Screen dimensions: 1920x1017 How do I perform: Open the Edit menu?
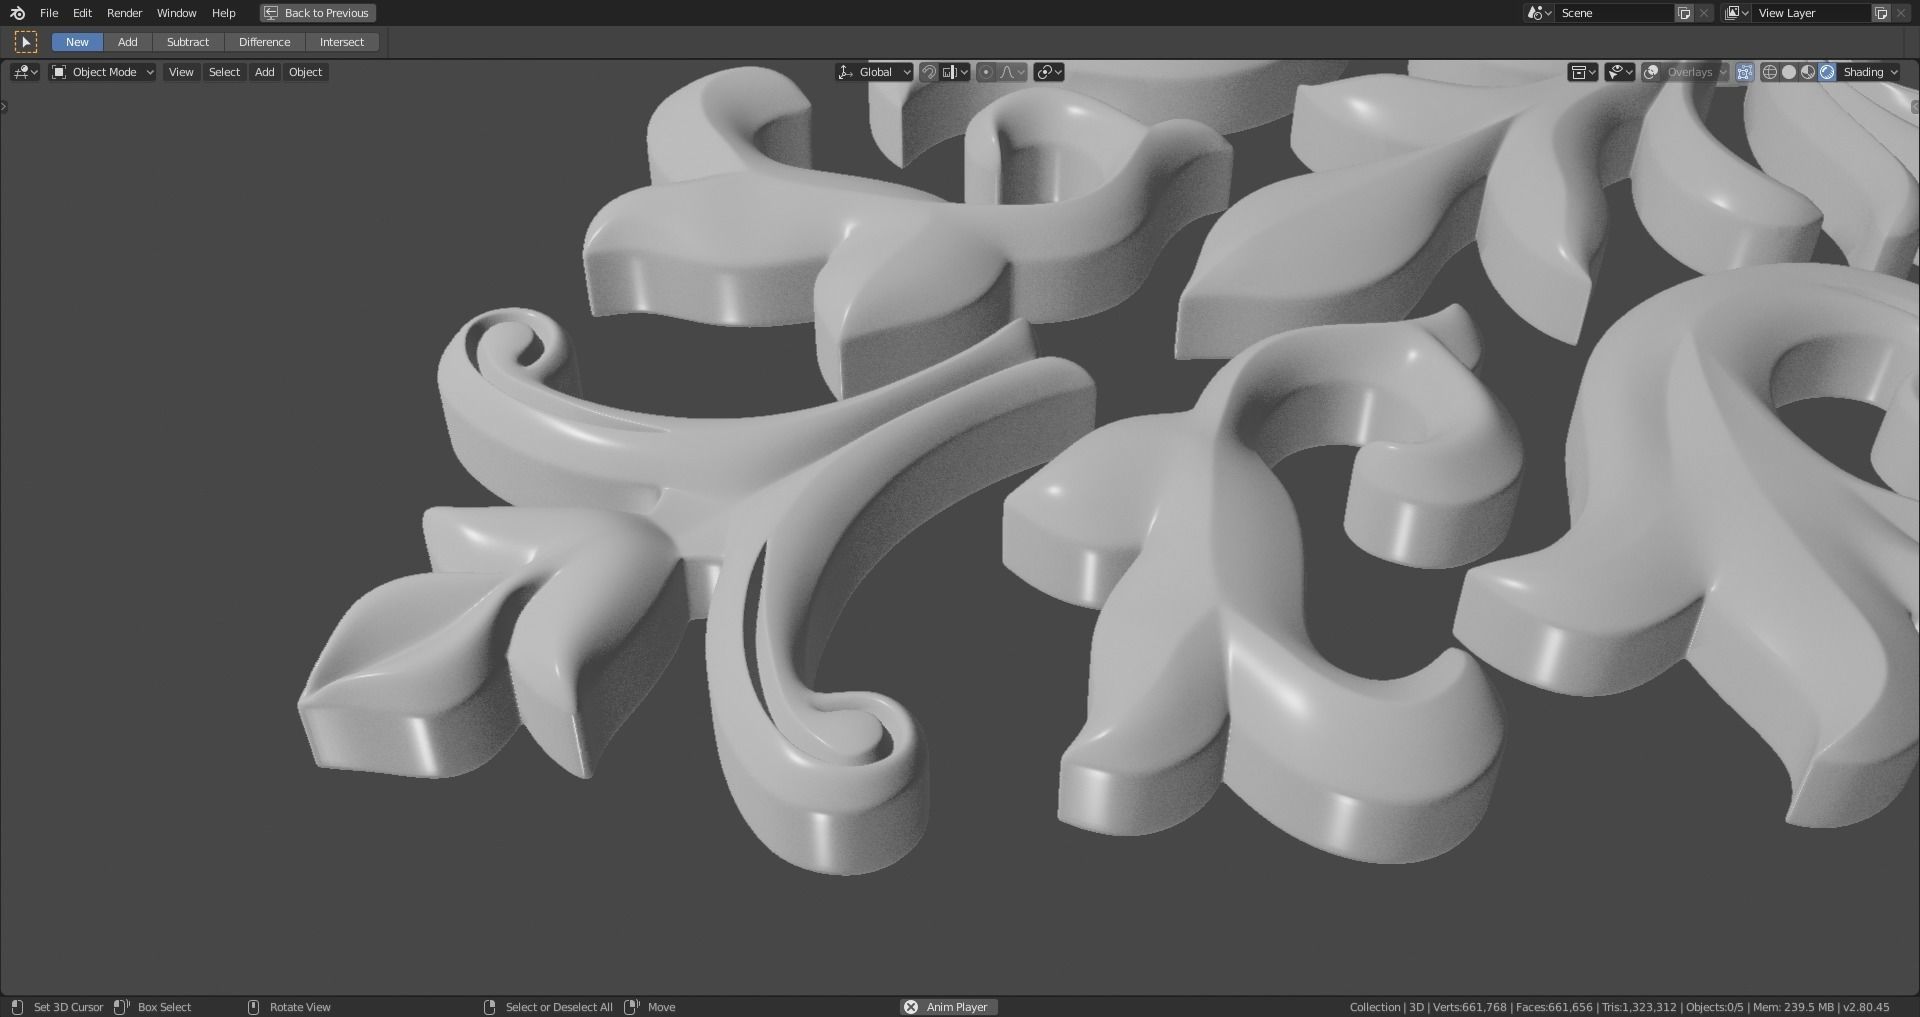(x=83, y=13)
